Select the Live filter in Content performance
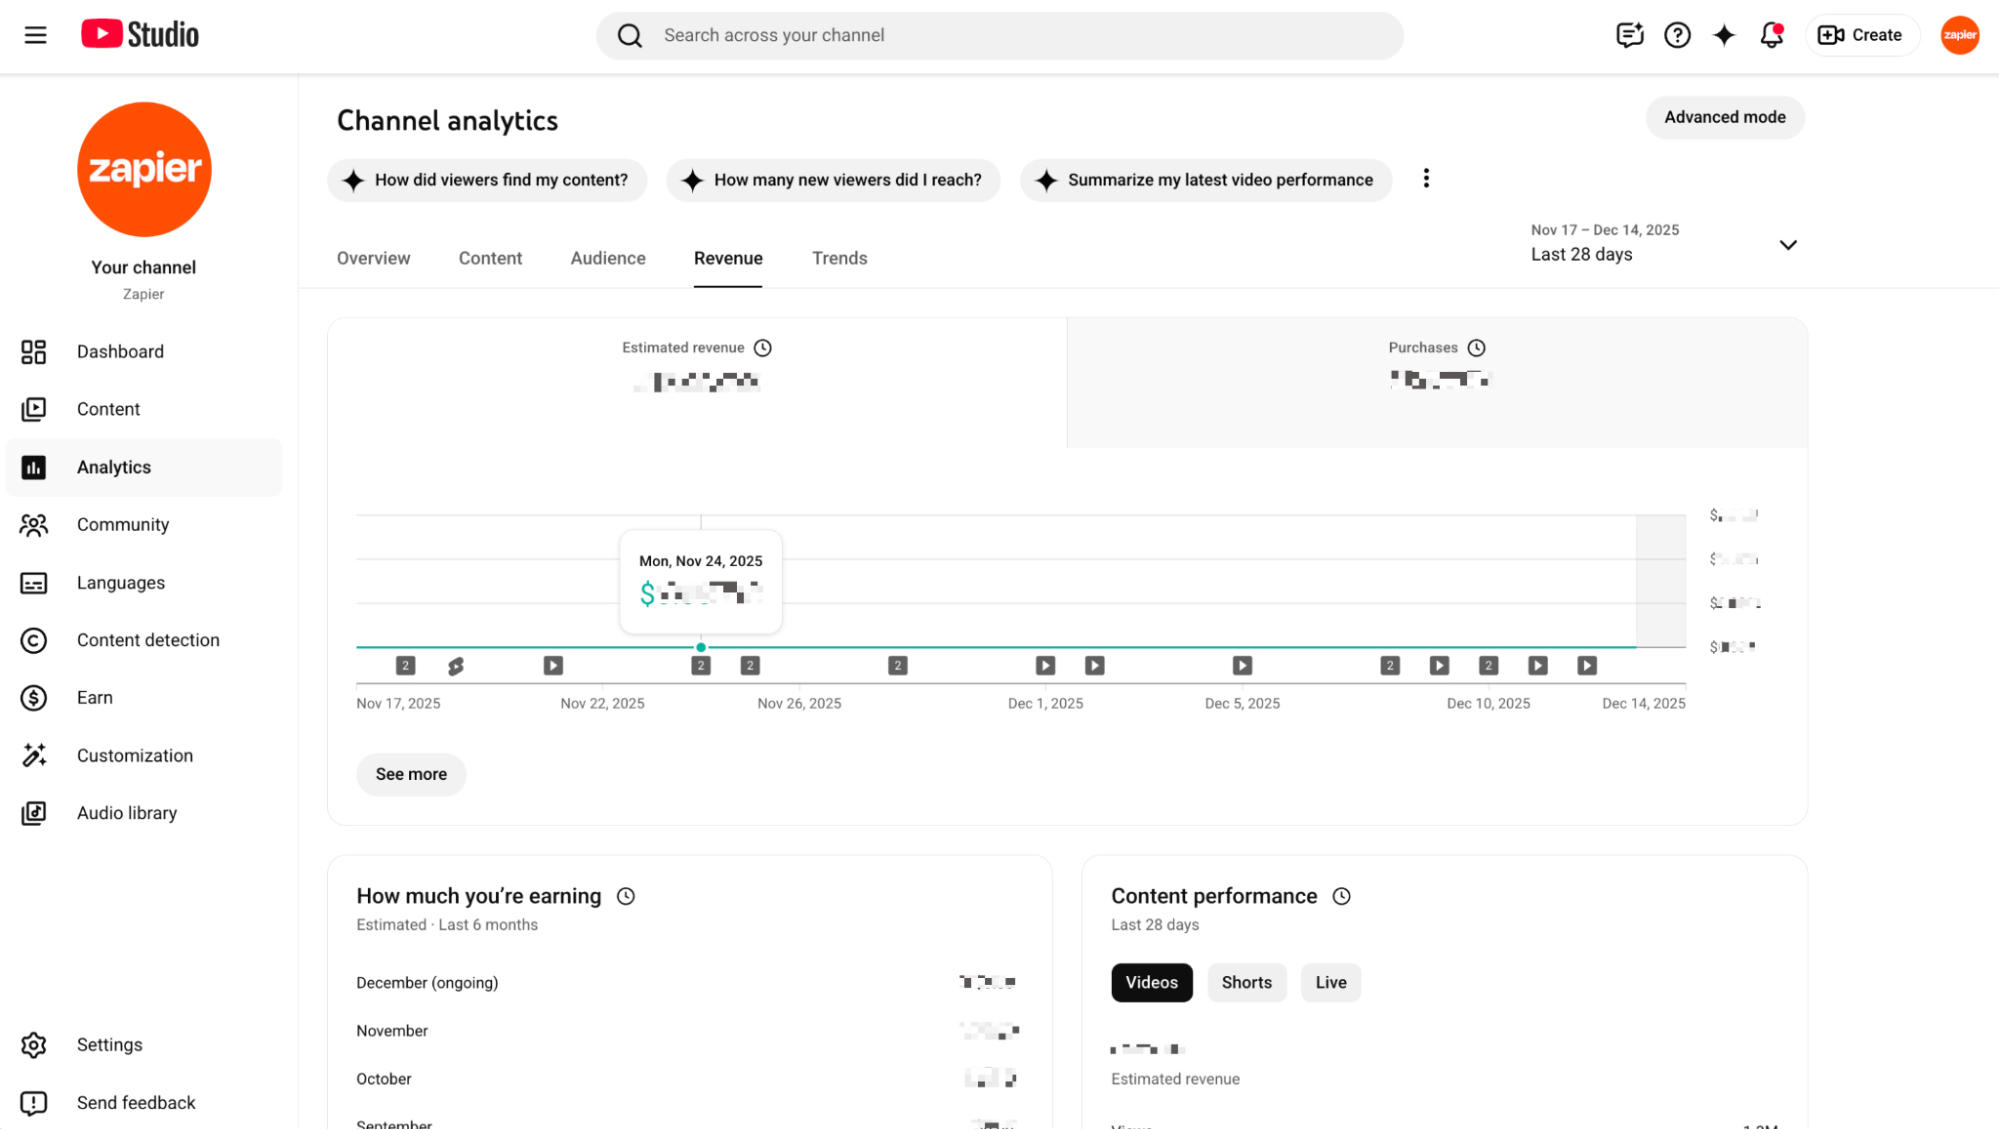Image resolution: width=1999 pixels, height=1130 pixels. pyautogui.click(x=1330, y=982)
